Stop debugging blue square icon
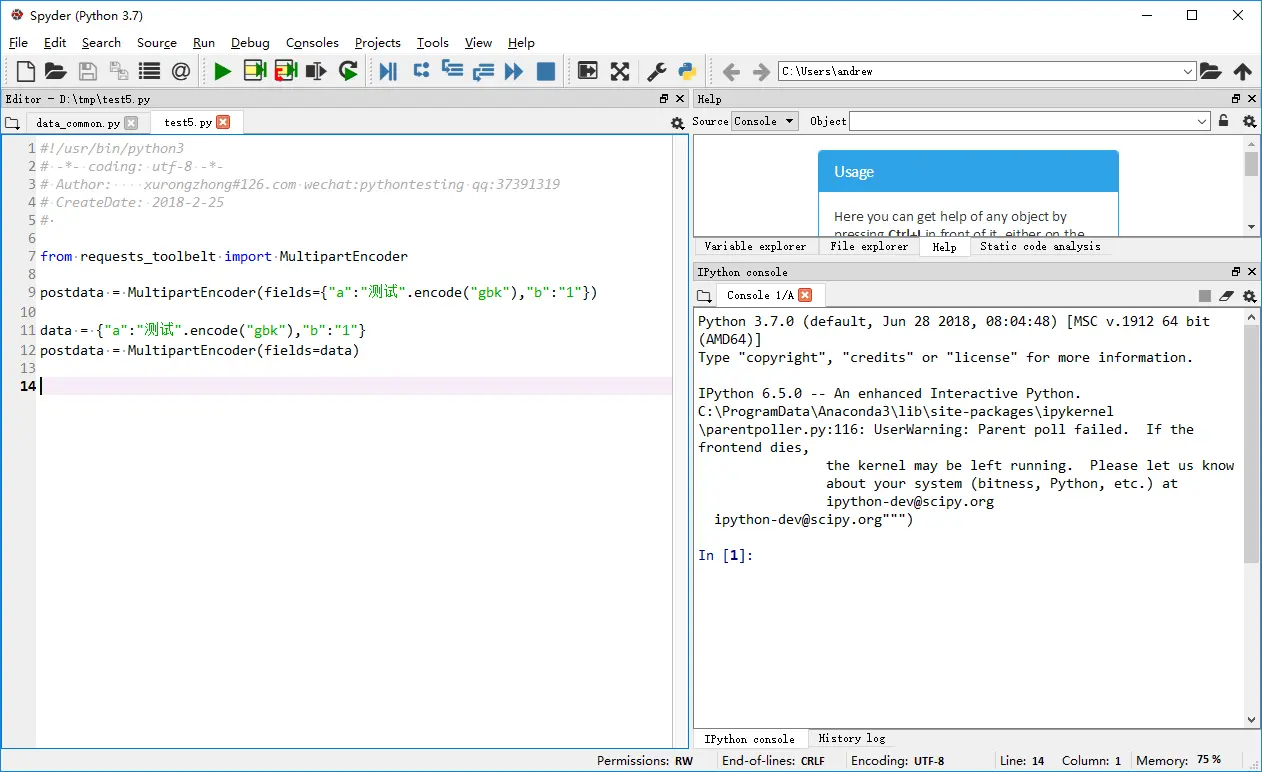1262x772 pixels. coord(546,71)
